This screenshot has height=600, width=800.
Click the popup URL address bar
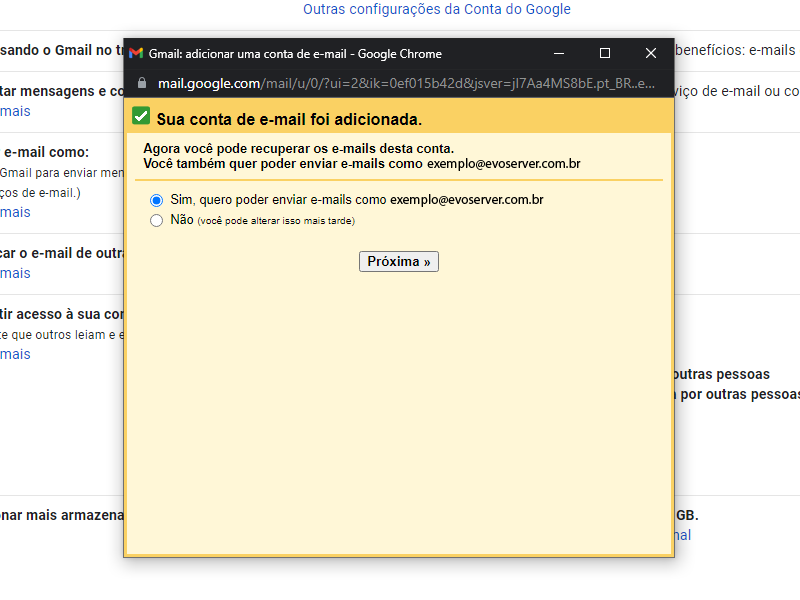point(406,83)
